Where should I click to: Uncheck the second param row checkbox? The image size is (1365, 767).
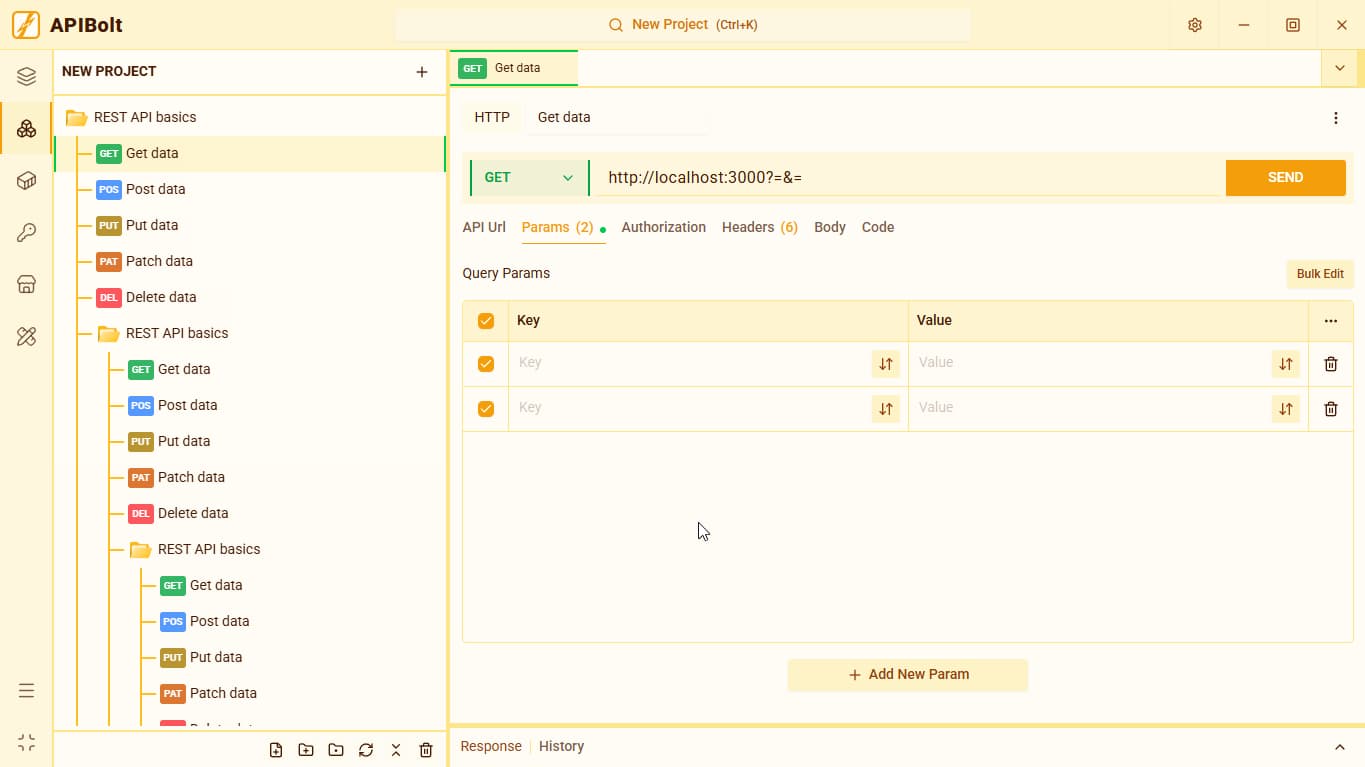pyautogui.click(x=486, y=409)
